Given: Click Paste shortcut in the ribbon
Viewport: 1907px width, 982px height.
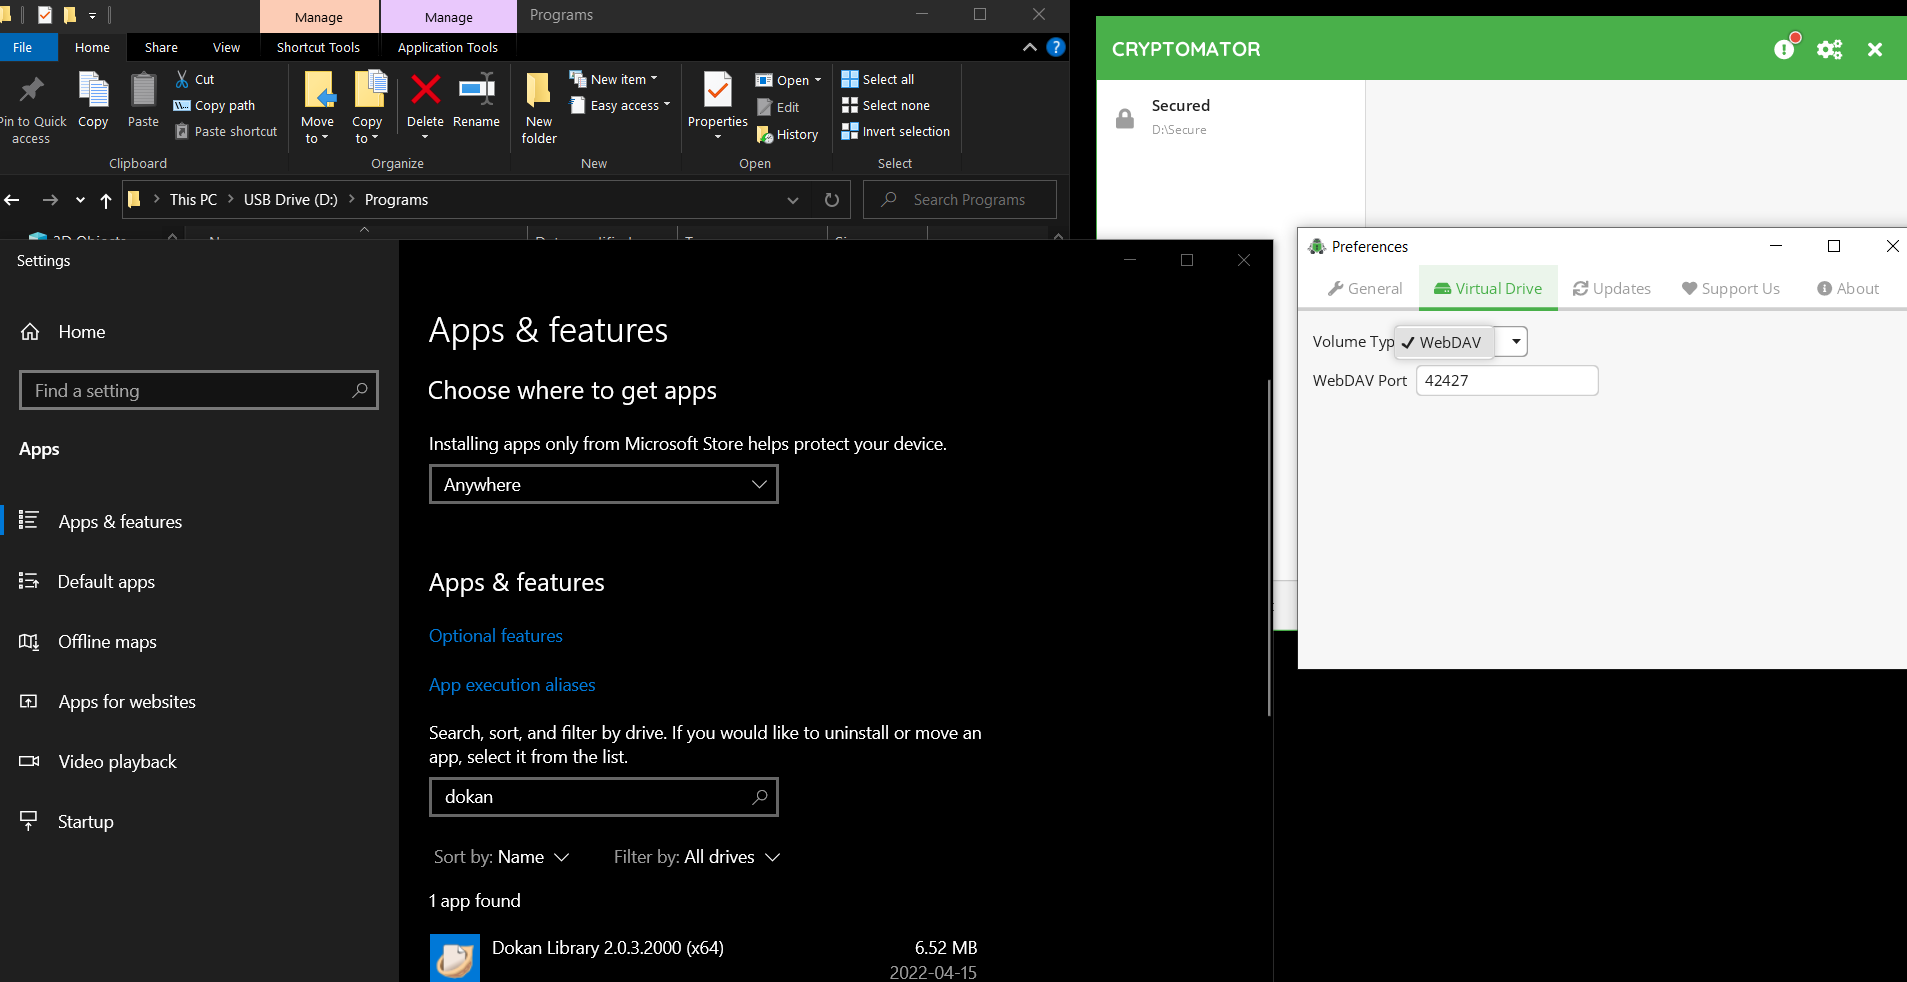Looking at the screenshot, I should pos(226,131).
